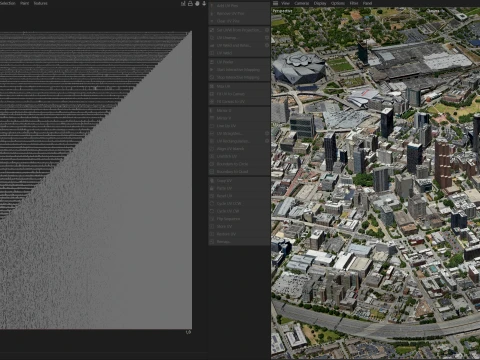The width and height of the screenshot is (480, 360).
Task: Click the Perspective viewport label
Action: (x=282, y=11)
